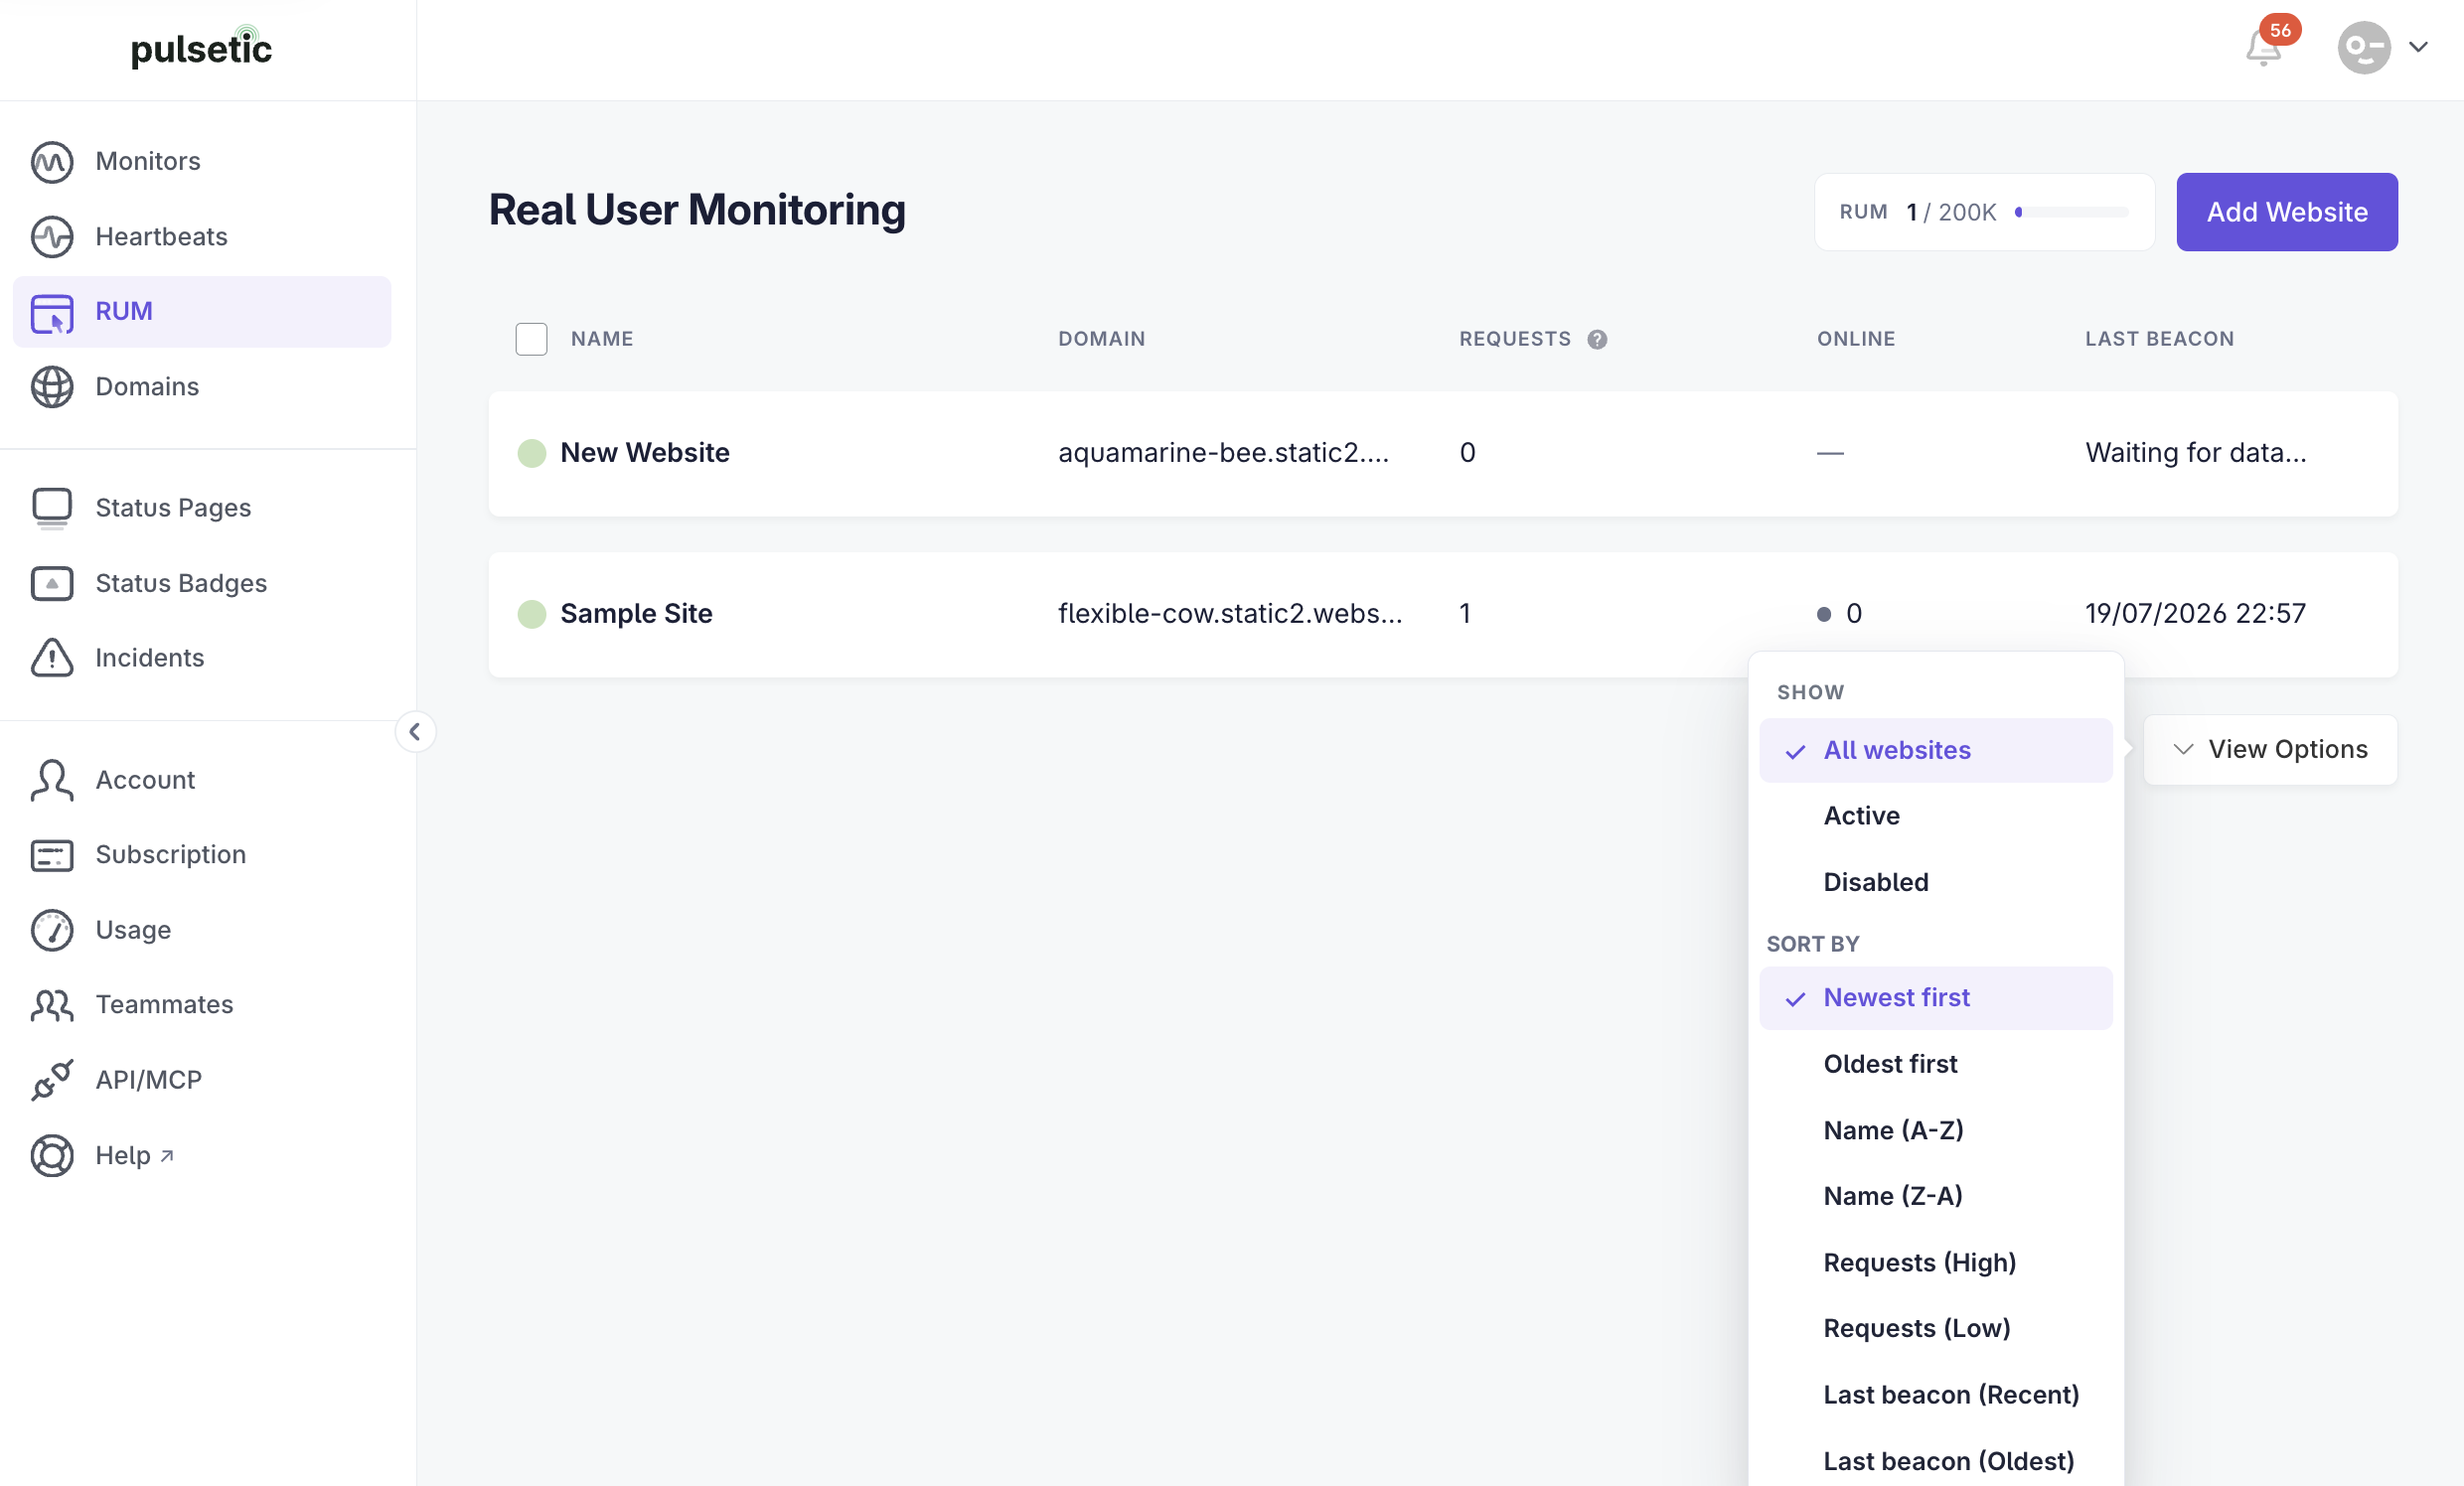Sort by Requests (High)

(1935, 1263)
